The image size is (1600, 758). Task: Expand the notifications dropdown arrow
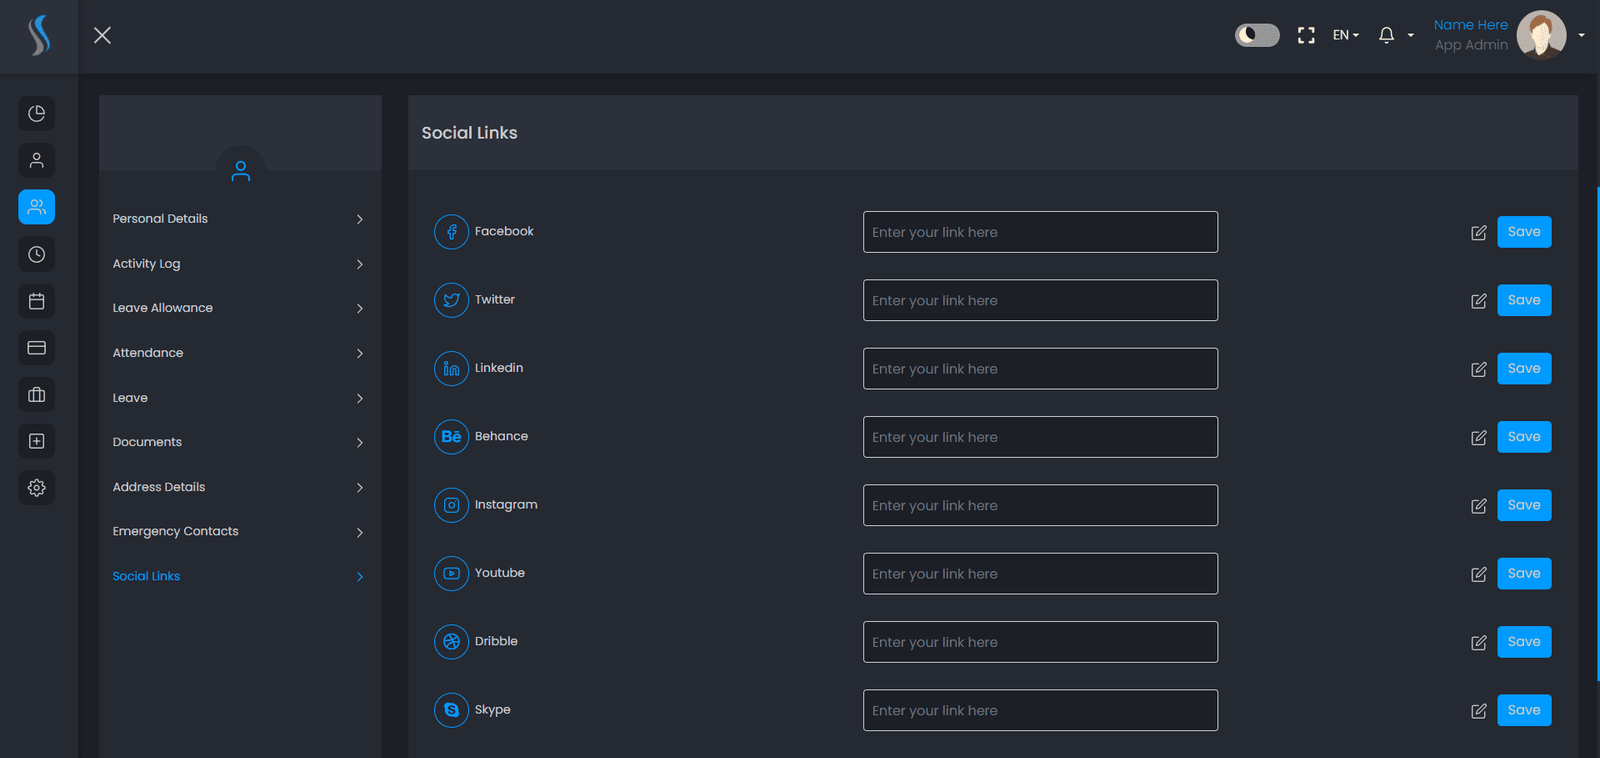tap(1411, 35)
